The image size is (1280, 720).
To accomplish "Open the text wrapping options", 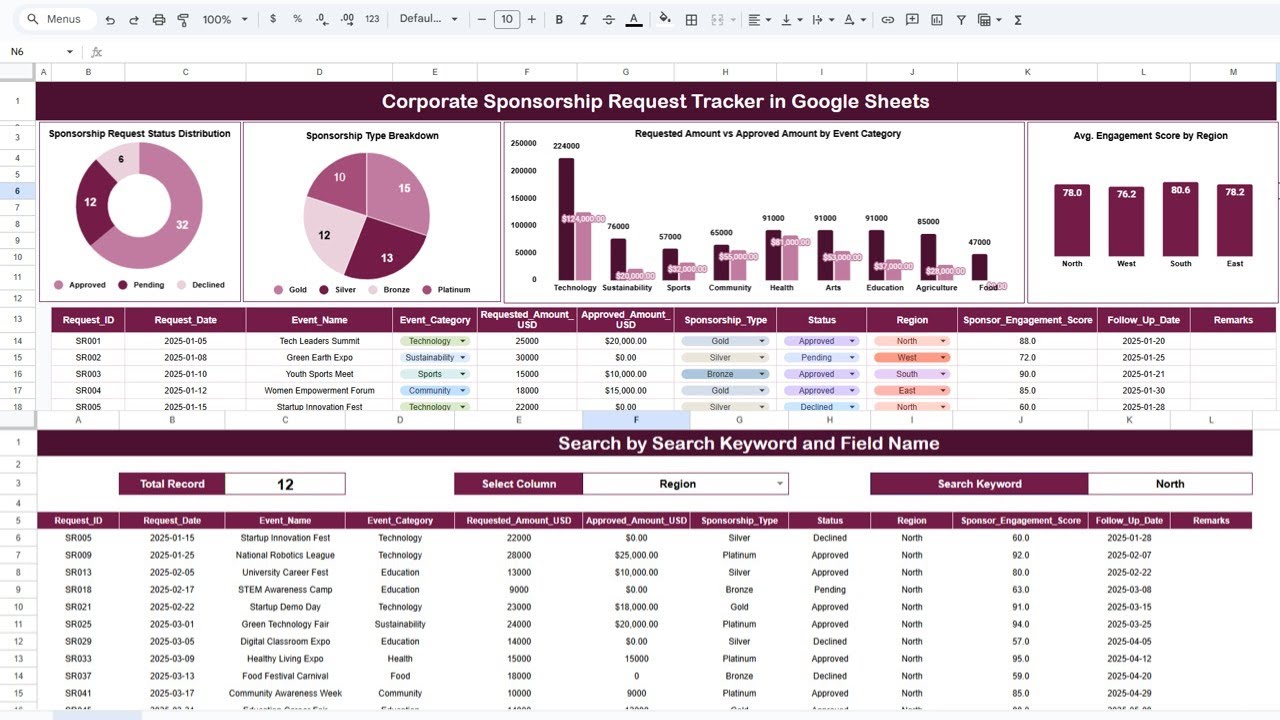I will click(x=821, y=20).
